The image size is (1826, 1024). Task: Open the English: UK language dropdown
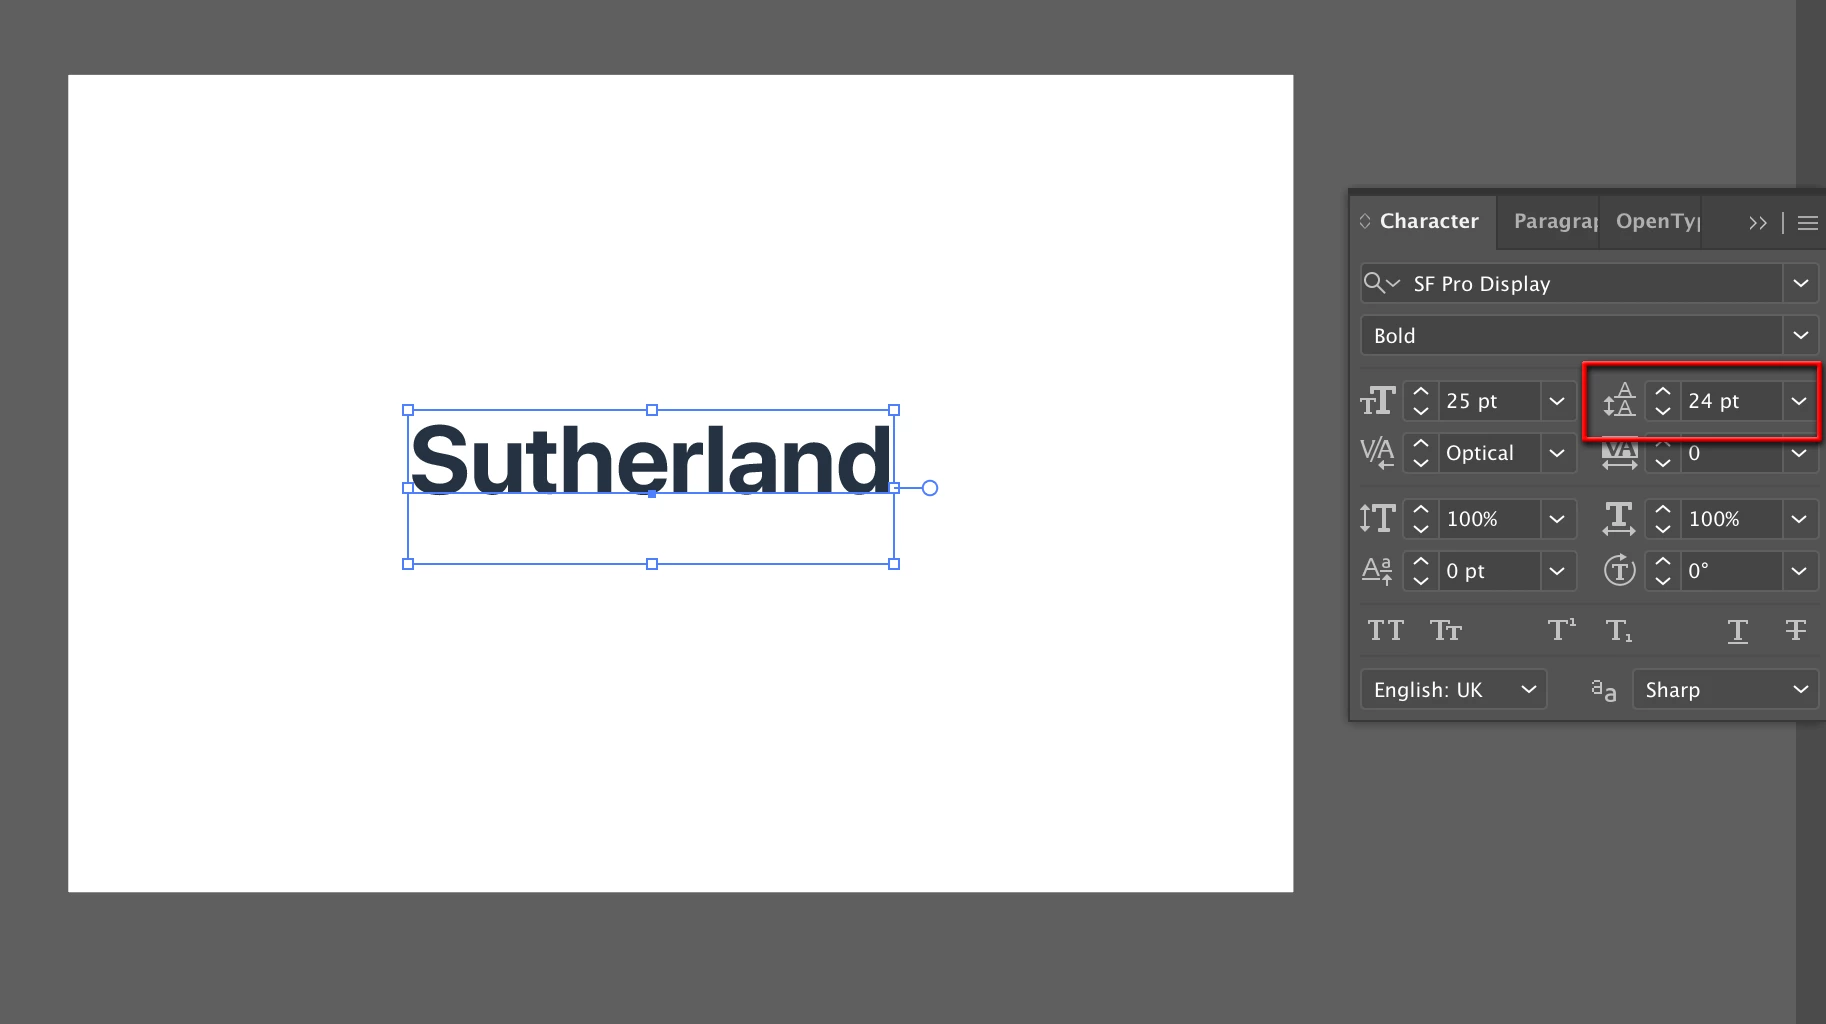1454,690
